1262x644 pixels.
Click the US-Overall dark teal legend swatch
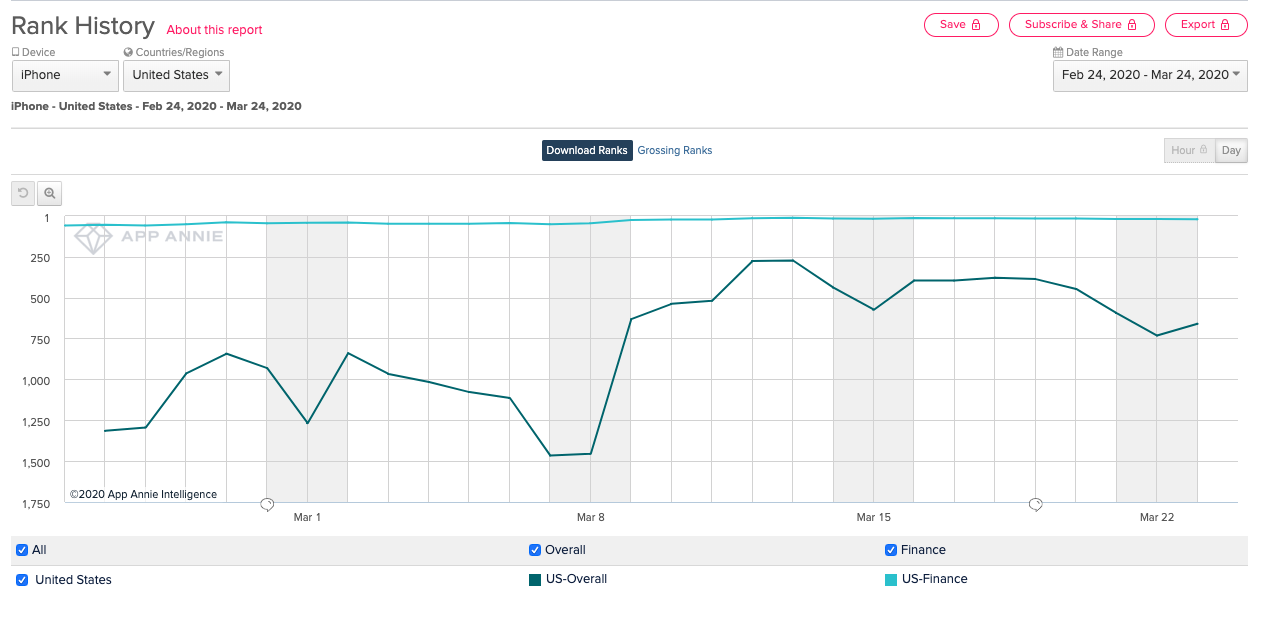[535, 579]
